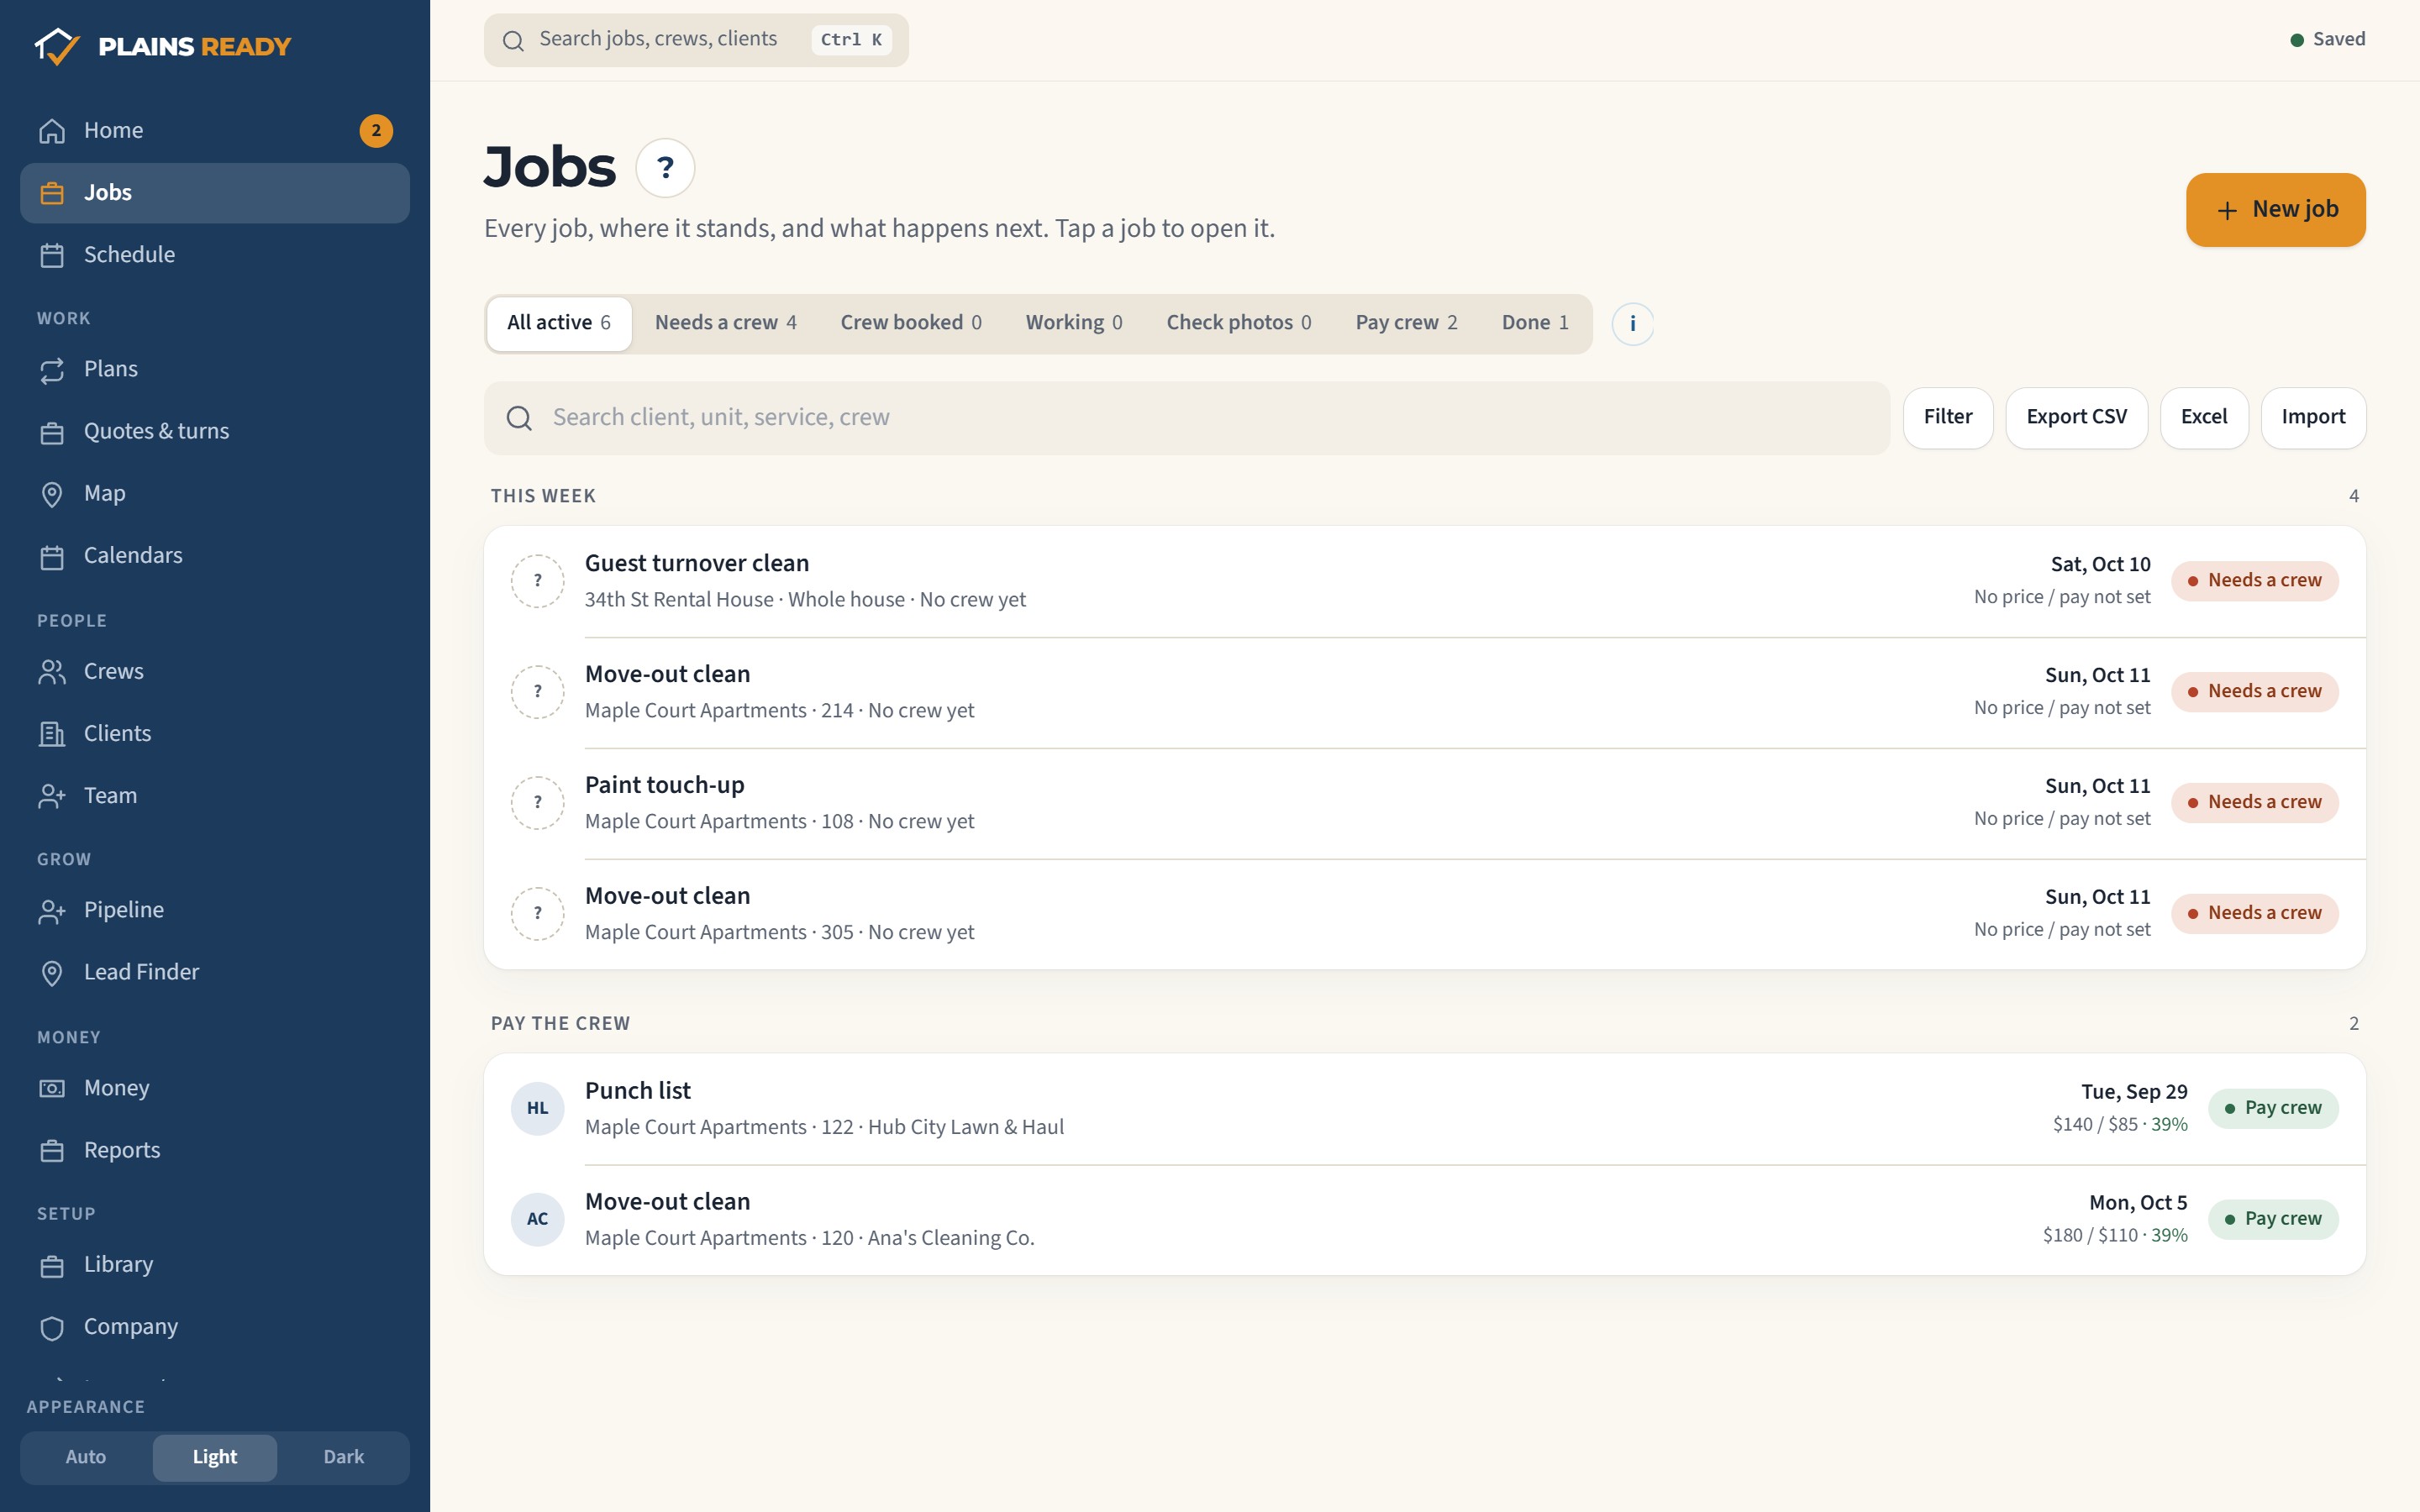Click the Library briefcase icon
Screen dimensions: 2420x1512
click(52, 1265)
